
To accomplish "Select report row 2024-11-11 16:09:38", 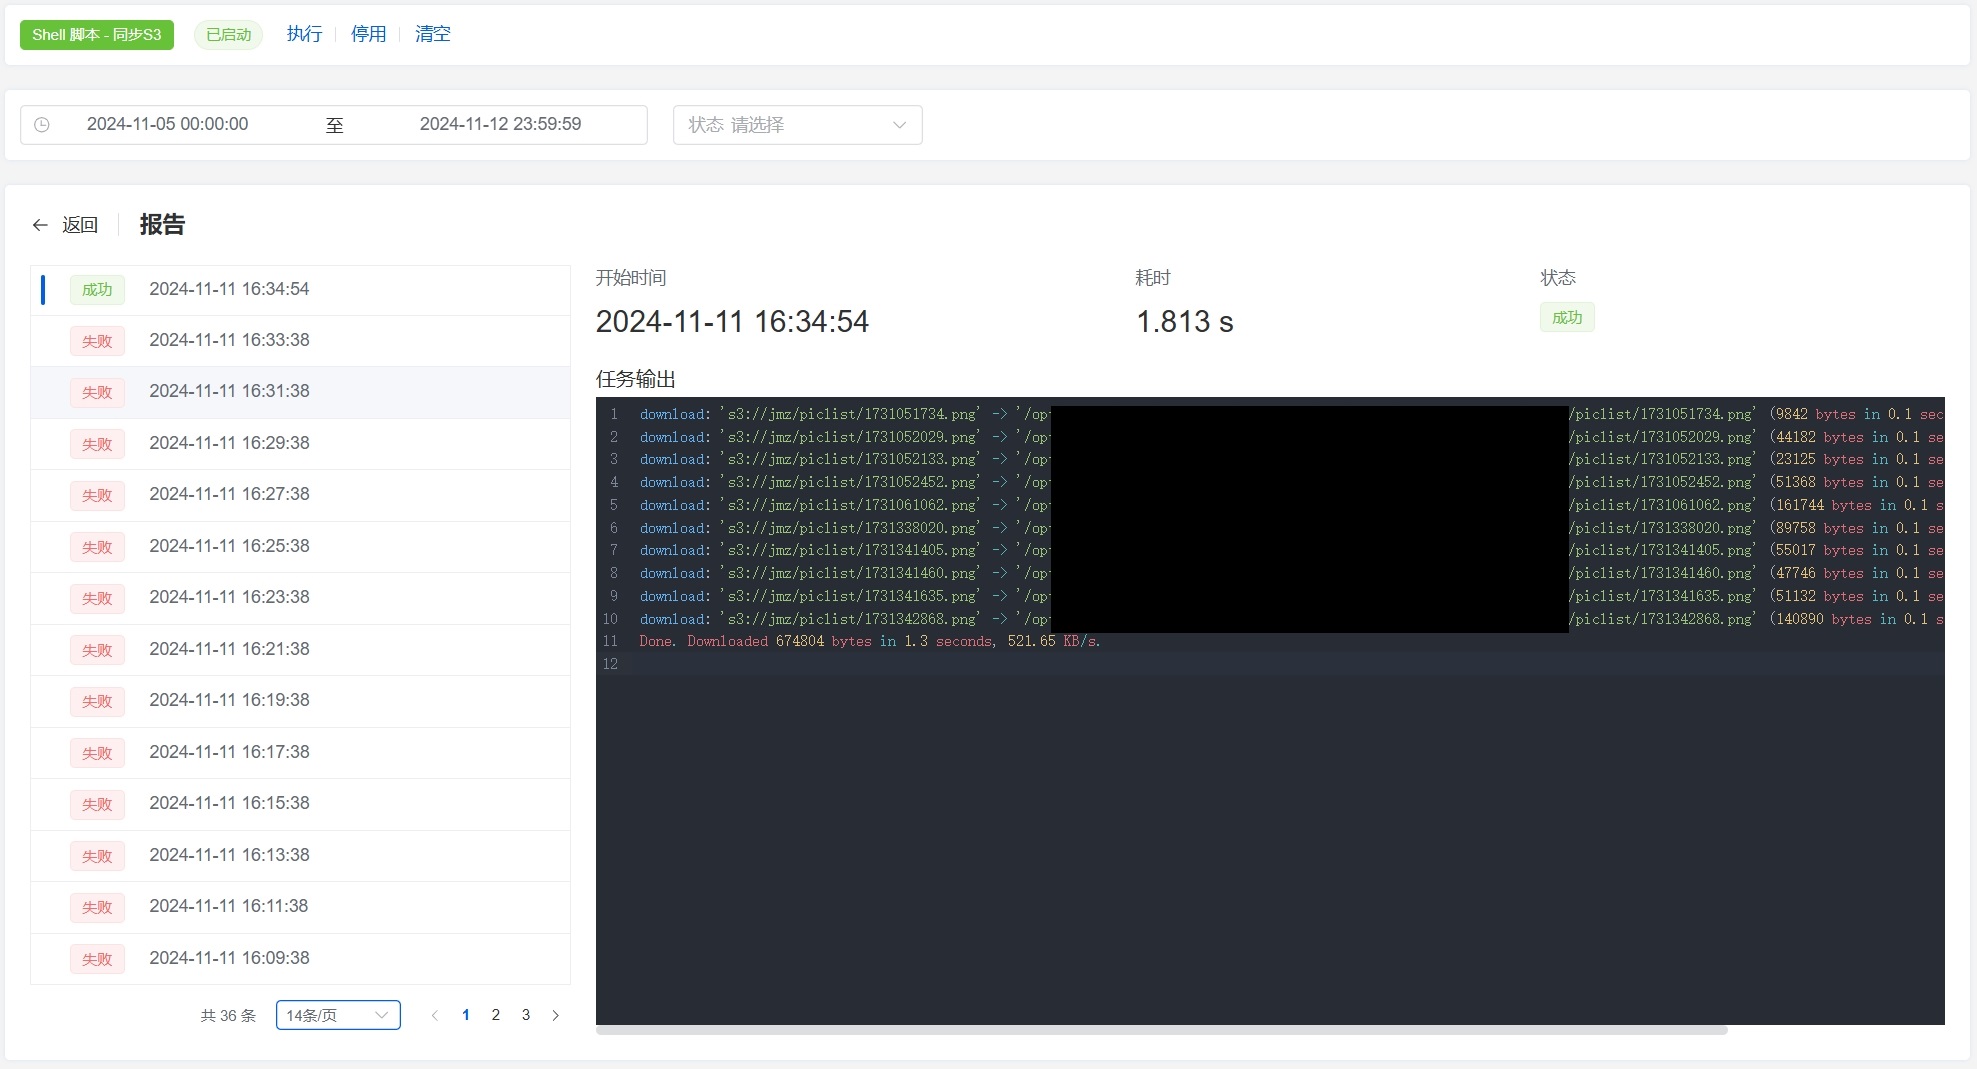I will 300,959.
